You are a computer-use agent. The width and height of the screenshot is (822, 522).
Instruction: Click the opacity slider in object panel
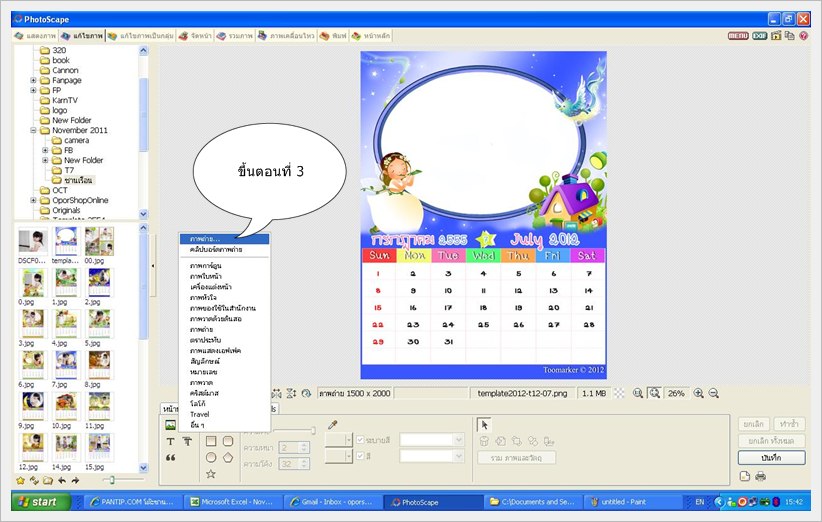tap(295, 430)
